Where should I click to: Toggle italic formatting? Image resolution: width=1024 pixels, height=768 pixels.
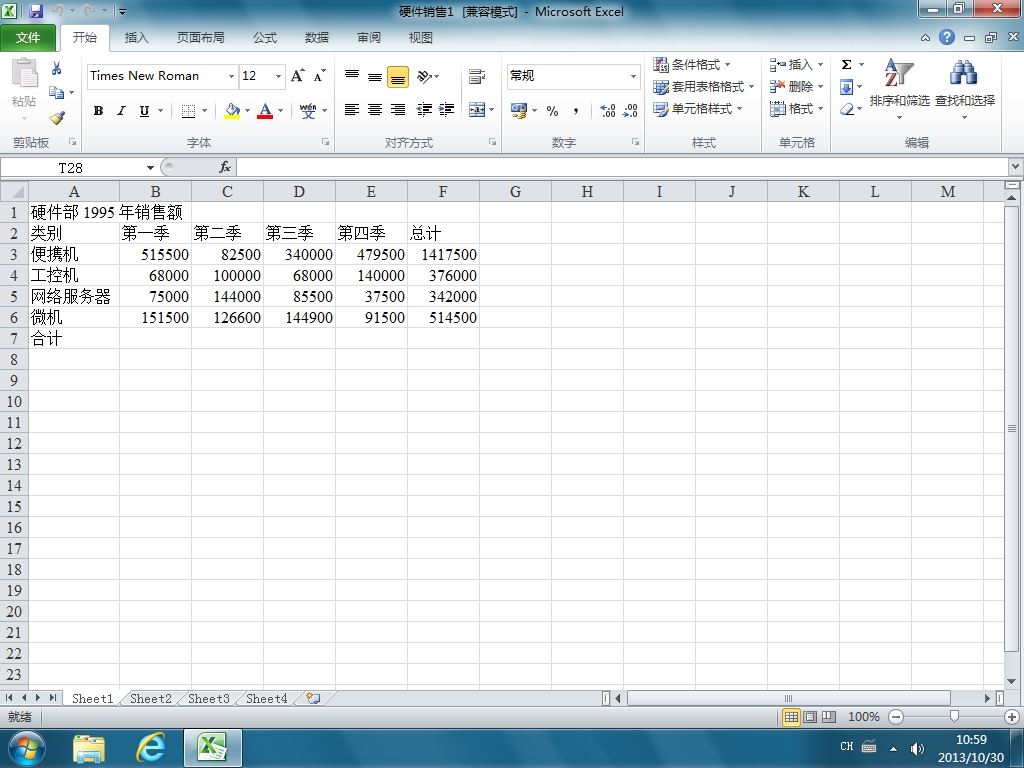[x=121, y=111]
